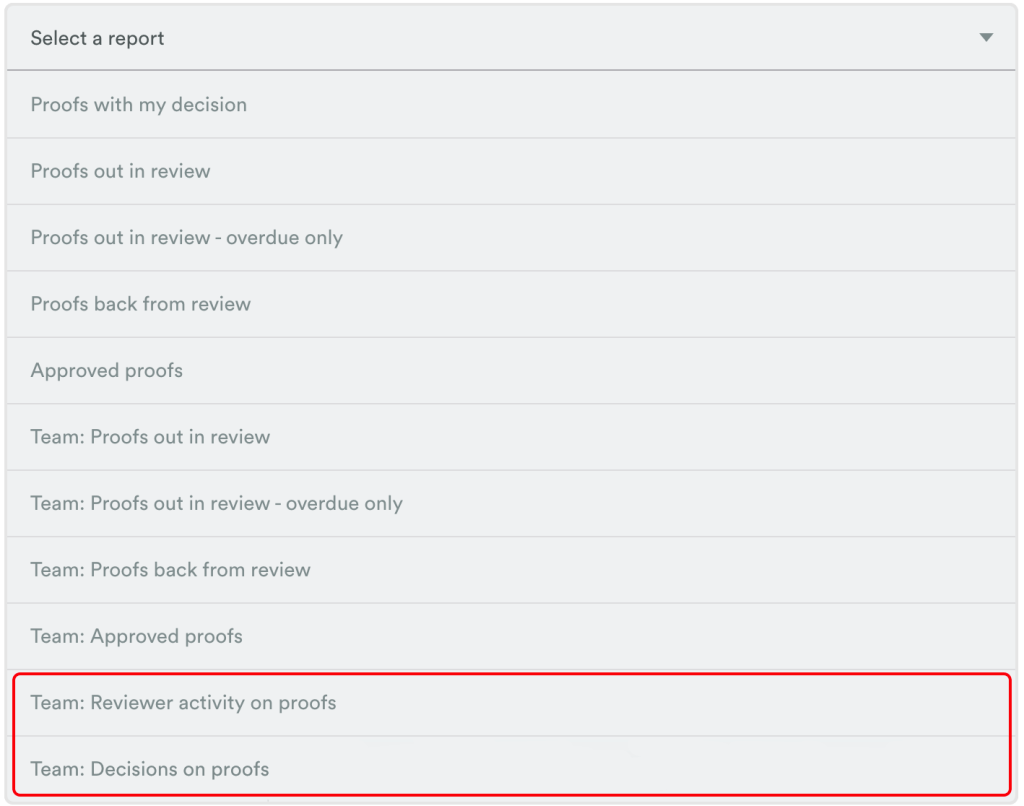Pick Team: Proofs out in review - overdue only
Image resolution: width=1024 pixels, height=806 pixels.
click(x=217, y=504)
